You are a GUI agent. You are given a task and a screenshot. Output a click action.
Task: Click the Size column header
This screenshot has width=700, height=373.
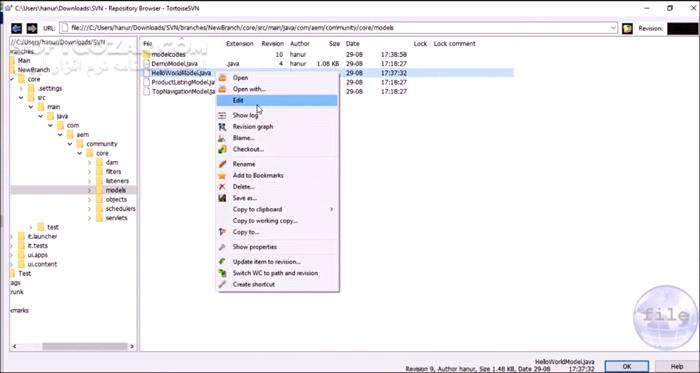coord(334,44)
